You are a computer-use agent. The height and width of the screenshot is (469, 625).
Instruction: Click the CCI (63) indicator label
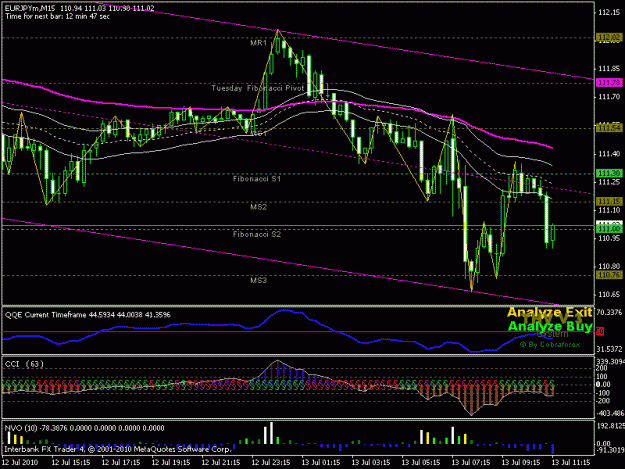[24, 364]
